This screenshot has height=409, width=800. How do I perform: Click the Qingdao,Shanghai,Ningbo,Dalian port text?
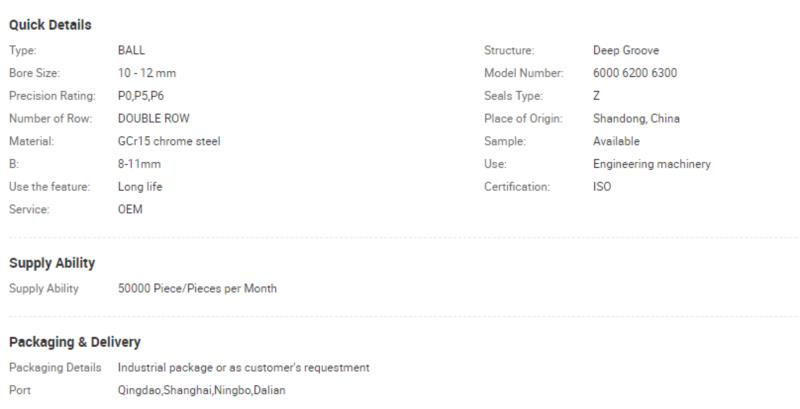[x=202, y=391]
